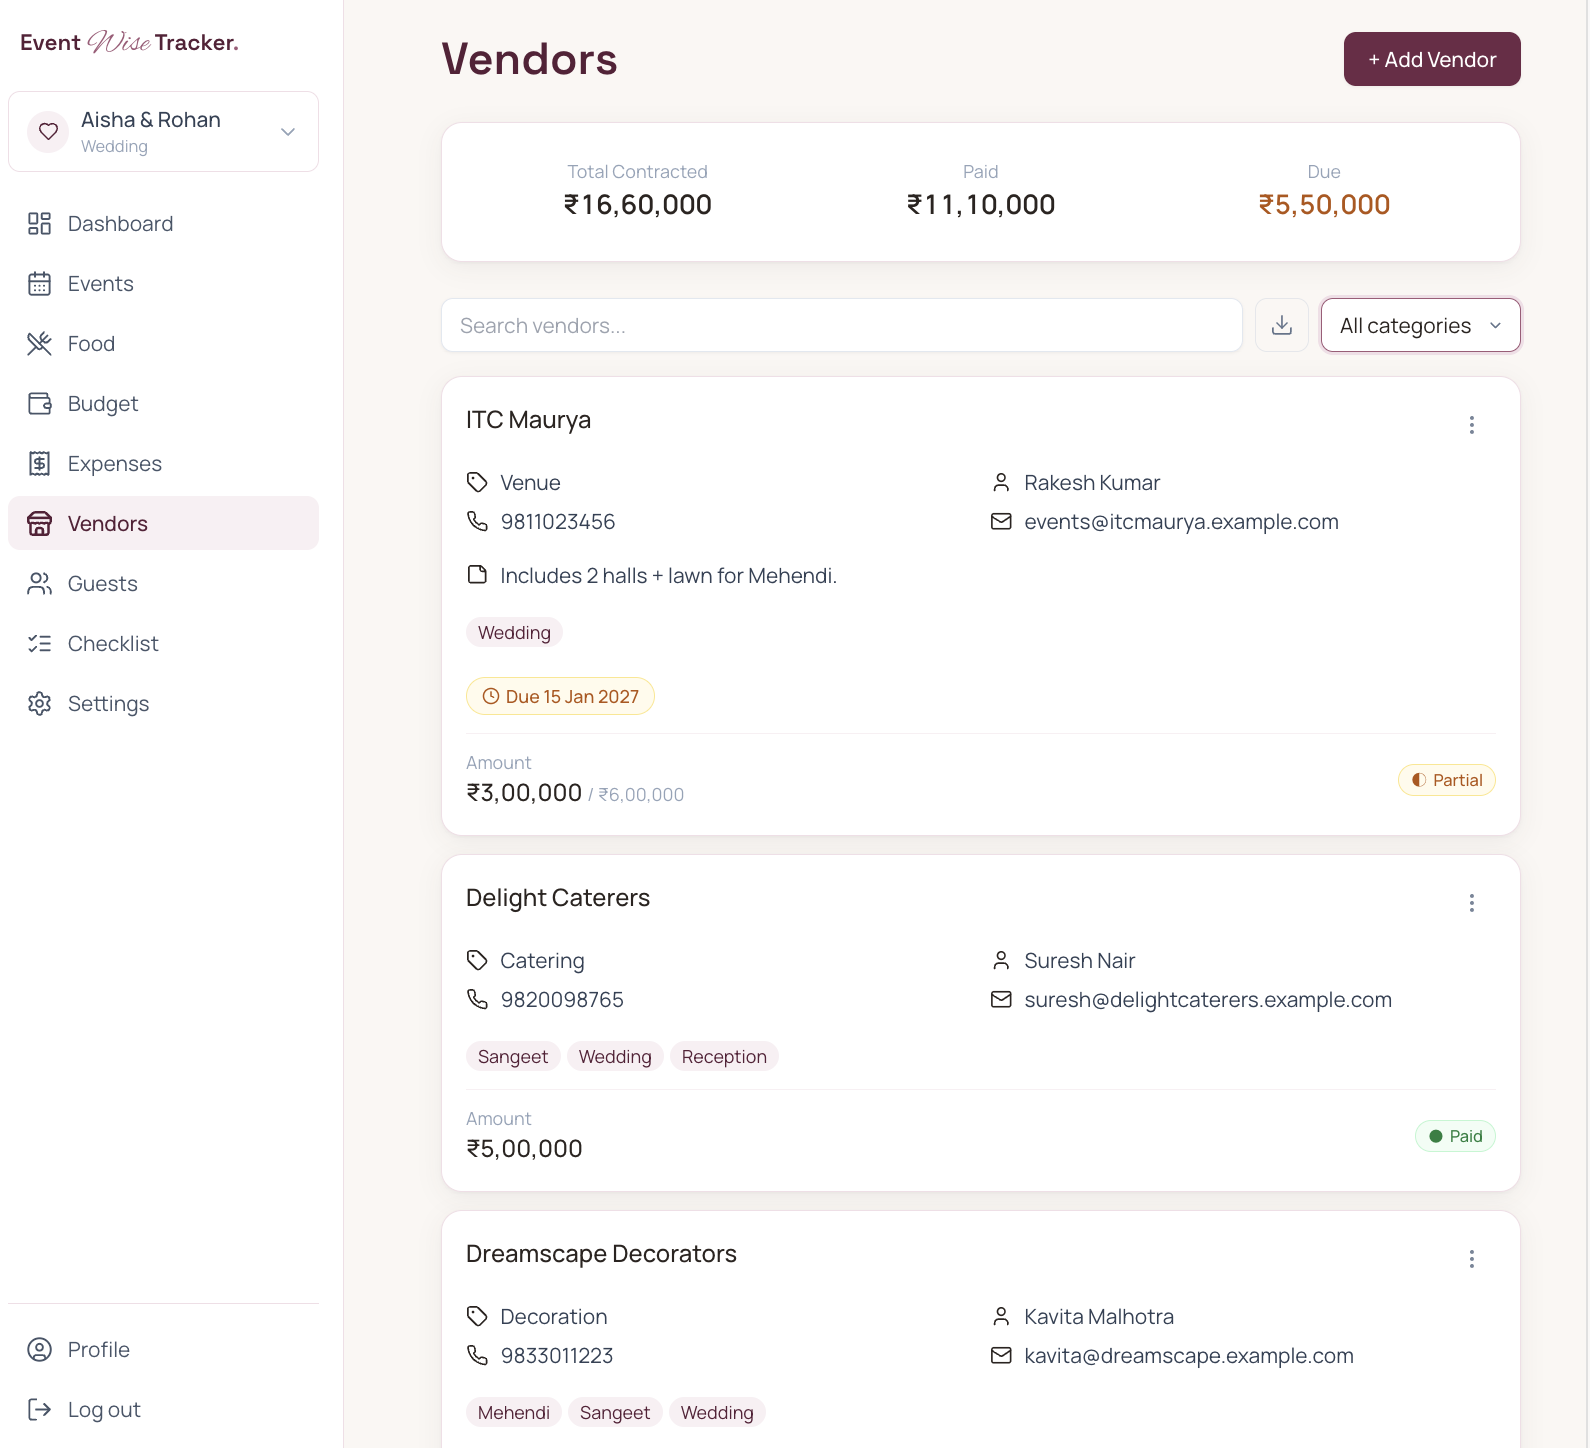The height and width of the screenshot is (1448, 1590).
Task: Click the Settings gear icon
Action: (x=39, y=704)
